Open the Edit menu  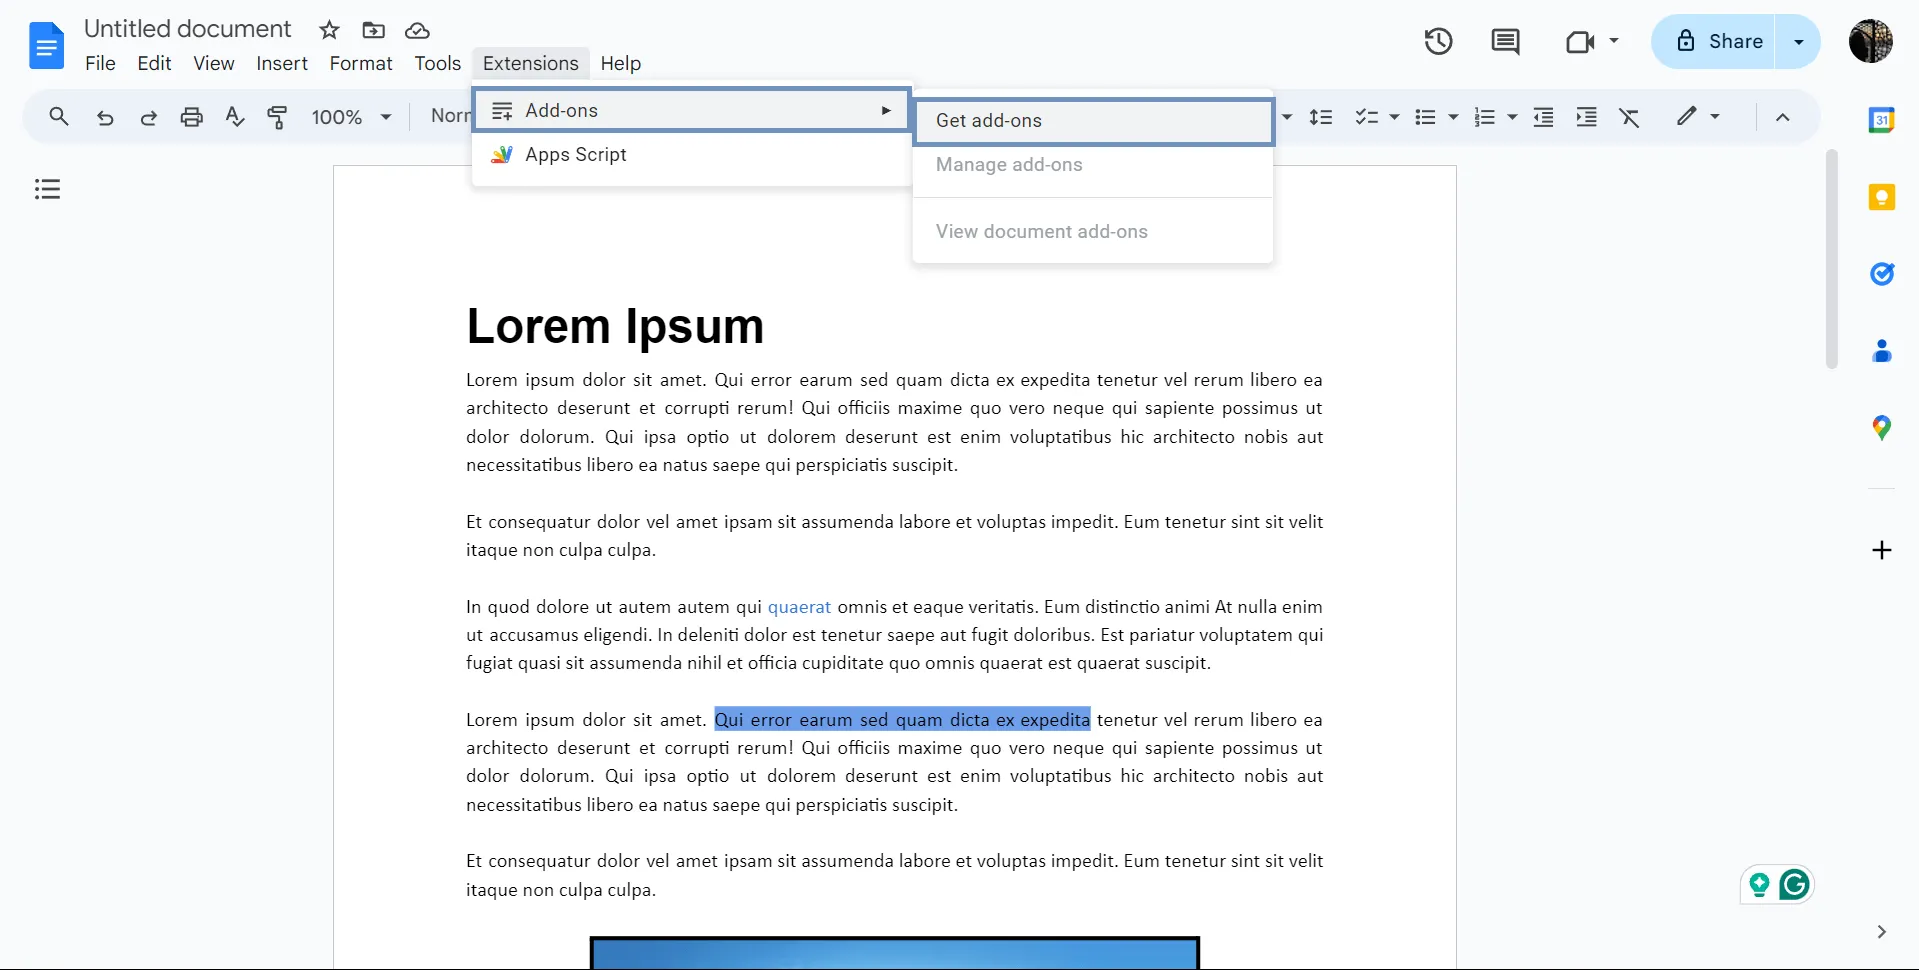pos(154,63)
